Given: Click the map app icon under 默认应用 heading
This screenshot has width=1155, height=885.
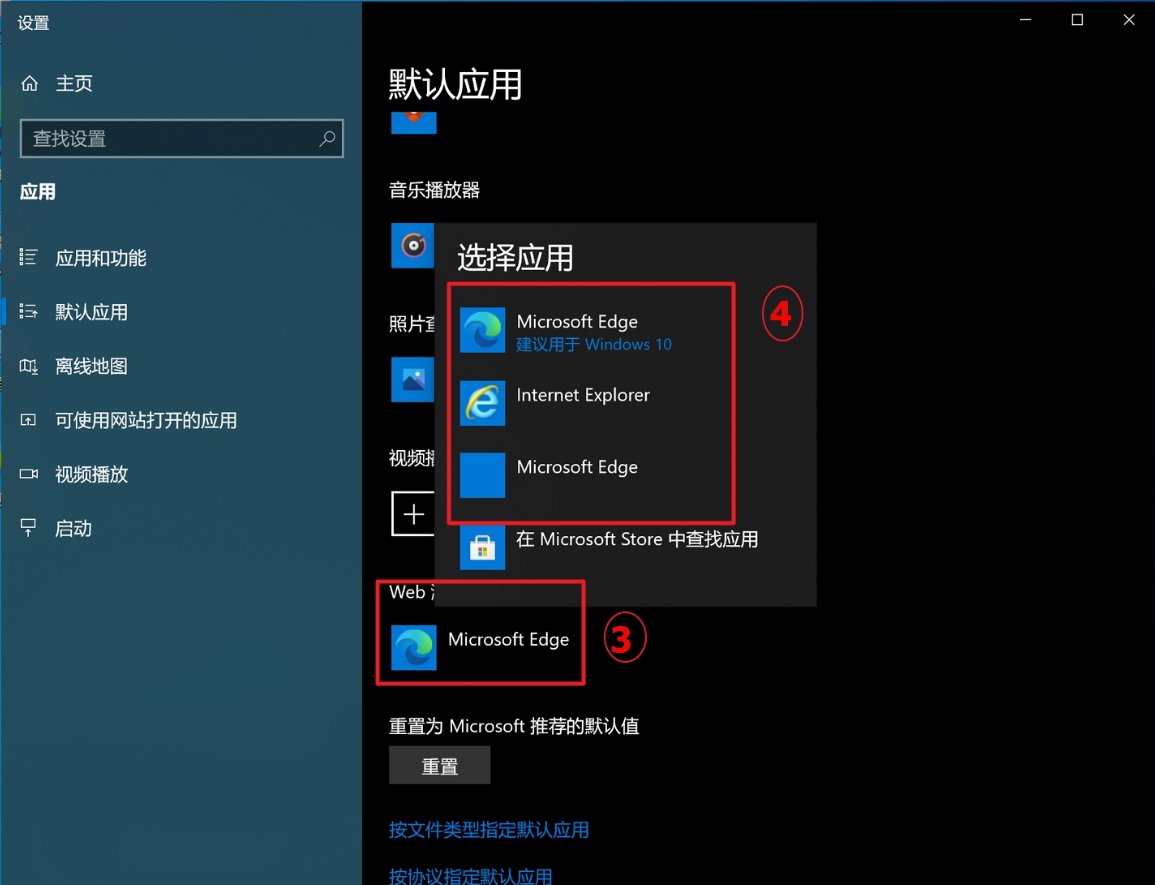Looking at the screenshot, I should [x=413, y=122].
